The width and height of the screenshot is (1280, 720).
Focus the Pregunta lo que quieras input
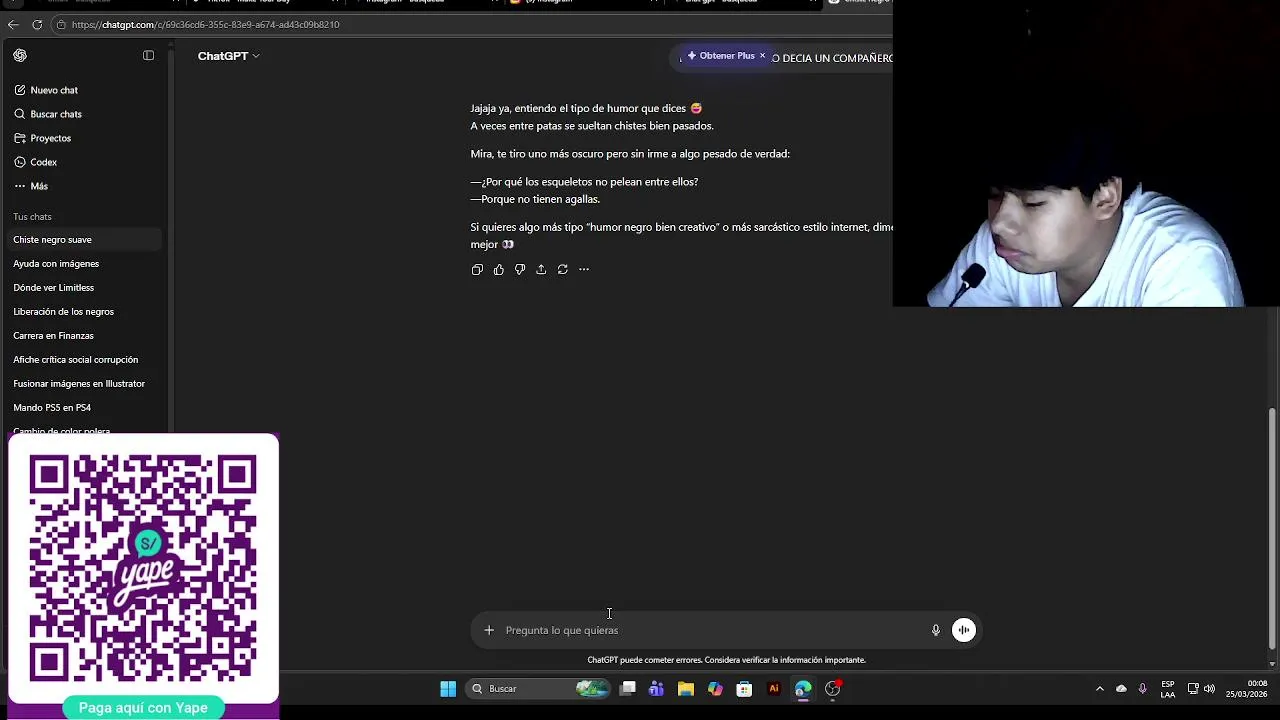714,630
